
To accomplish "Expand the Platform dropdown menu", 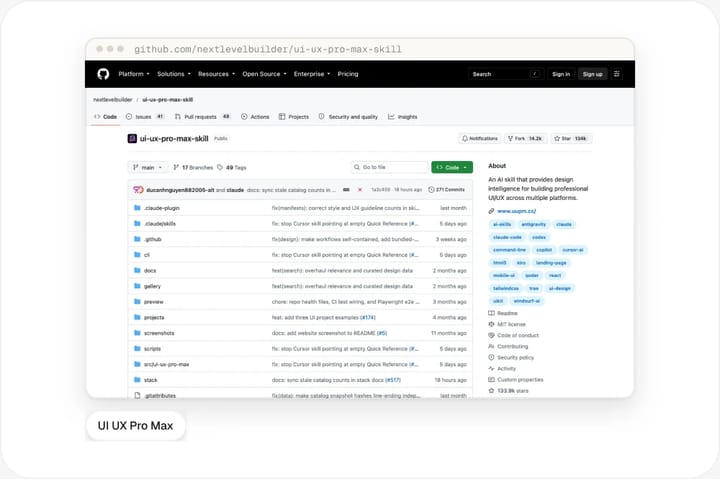I will pyautogui.click(x=134, y=74).
